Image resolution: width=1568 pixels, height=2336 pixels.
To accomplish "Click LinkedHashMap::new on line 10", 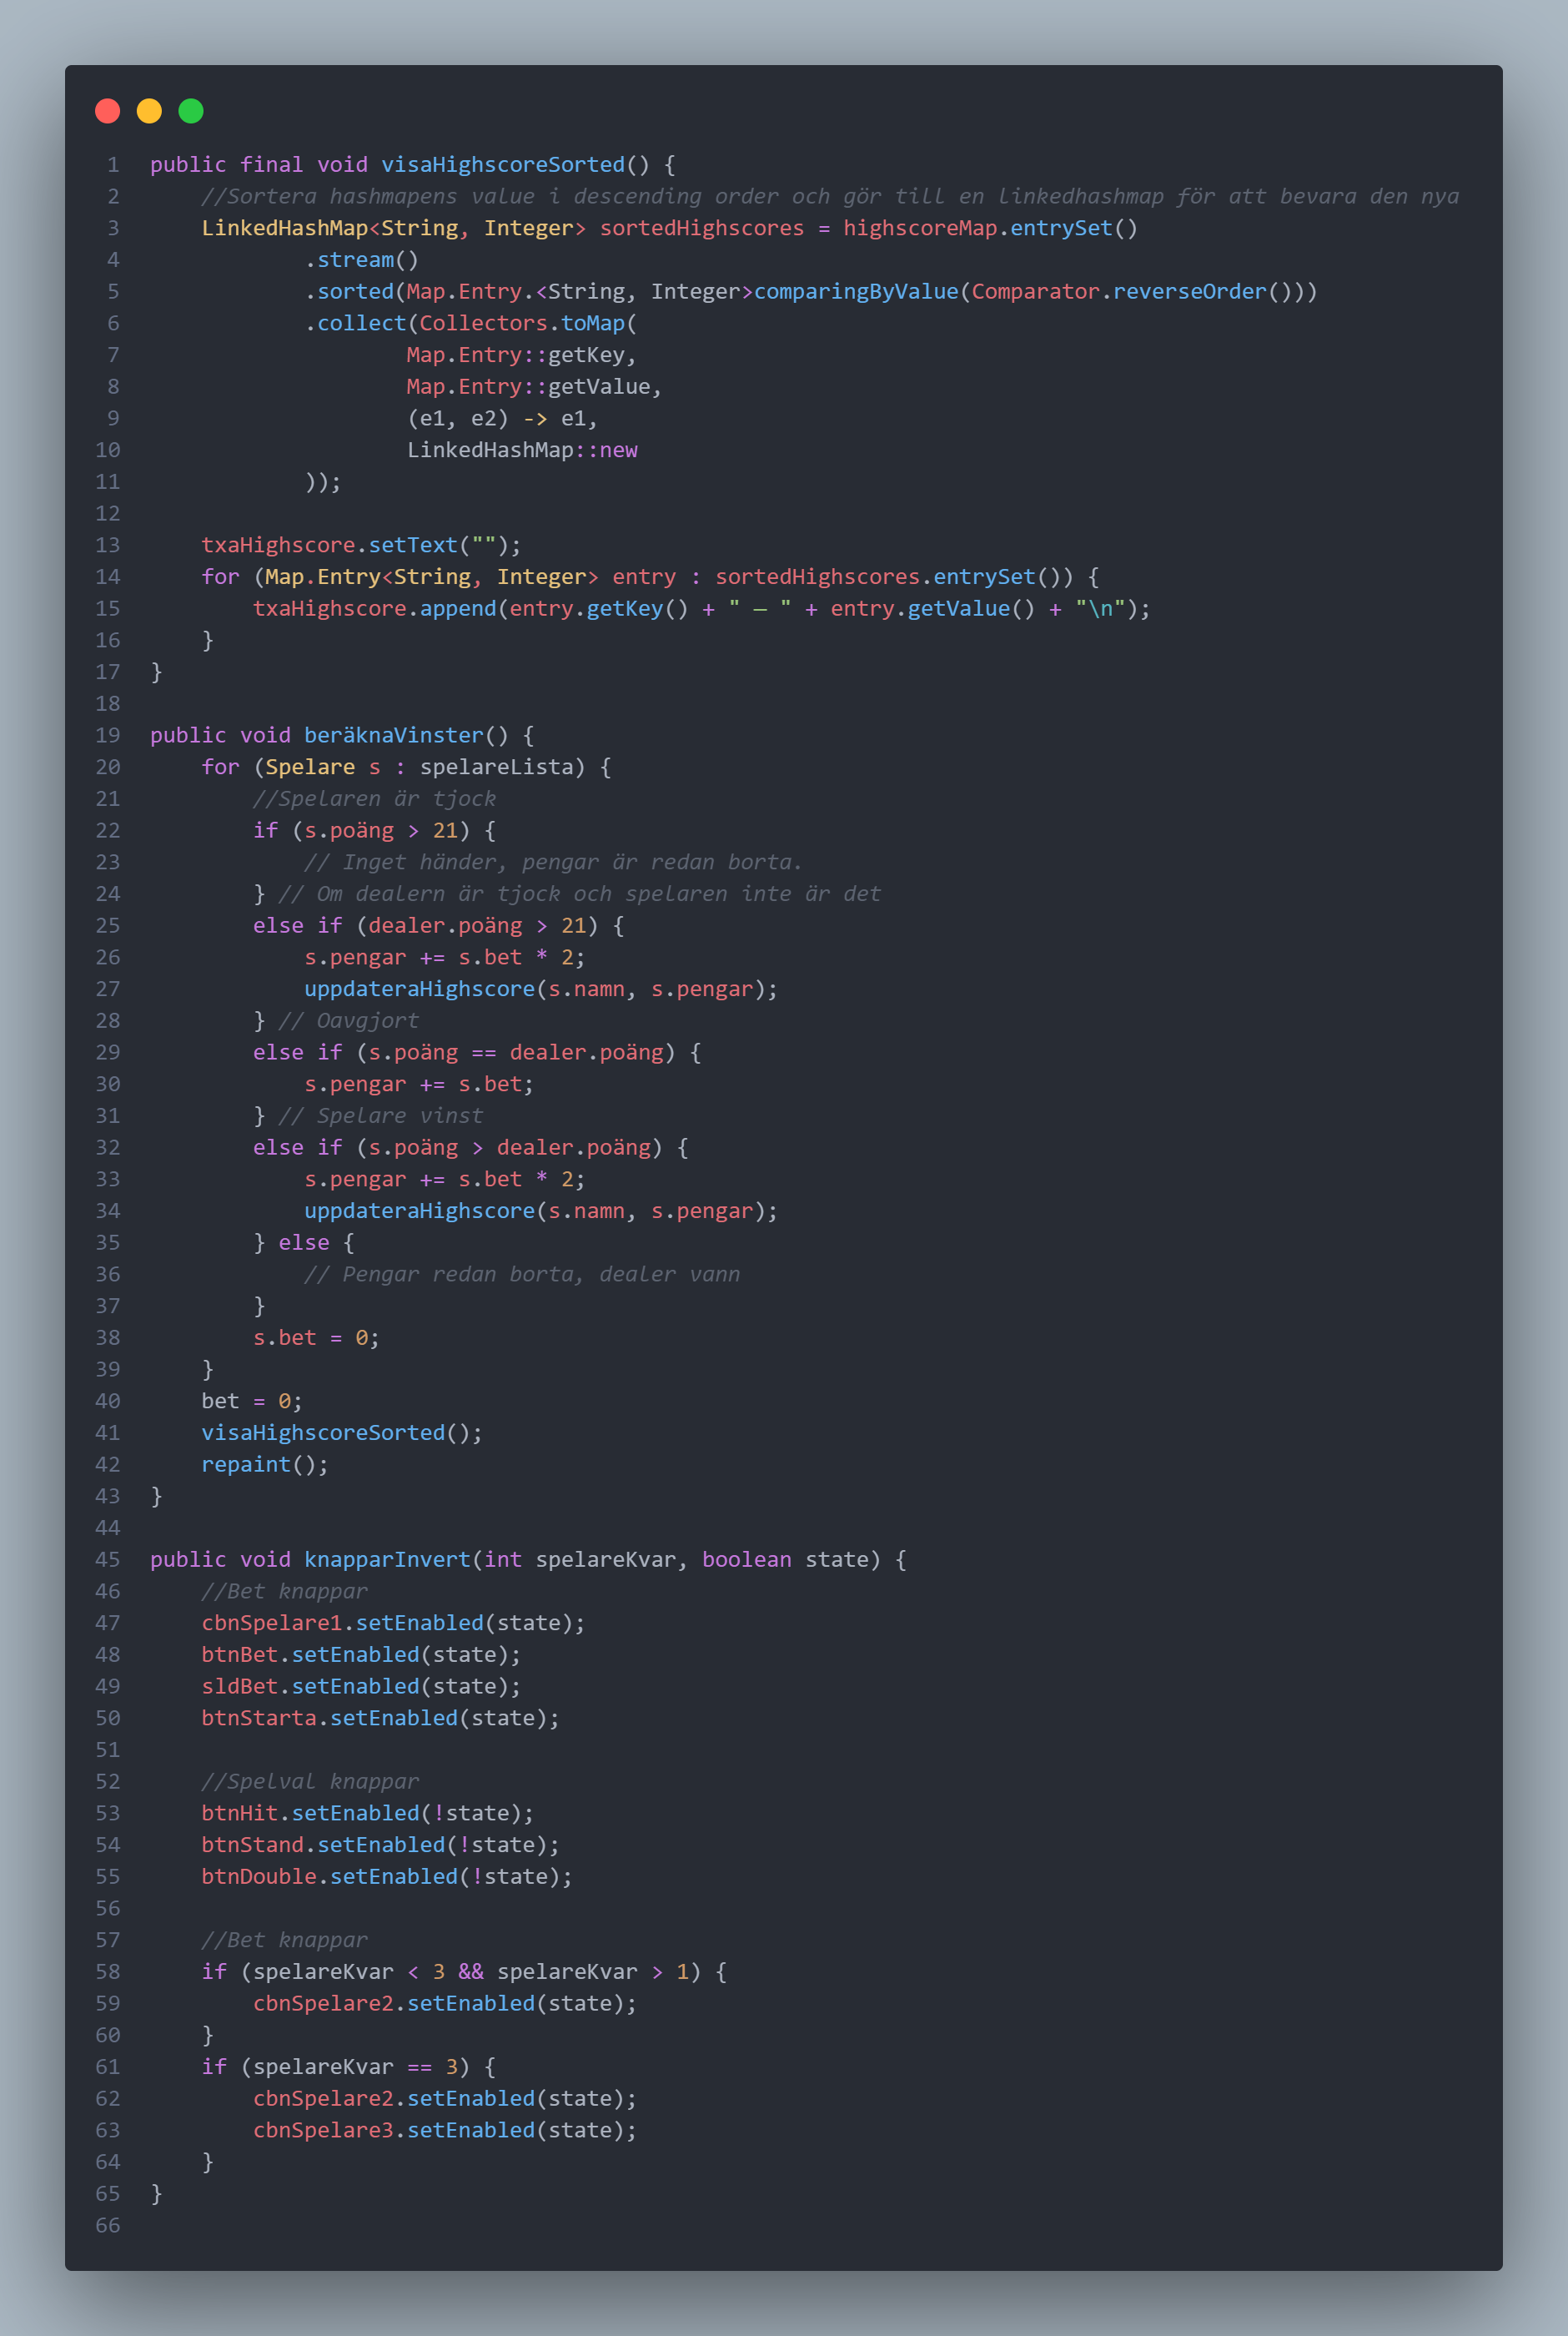I will (521, 451).
